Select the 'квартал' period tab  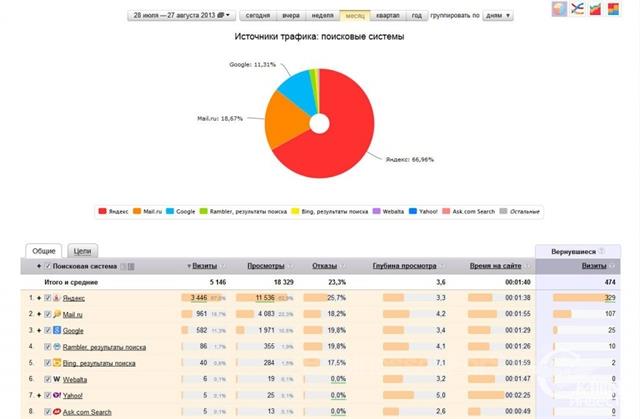(388, 16)
